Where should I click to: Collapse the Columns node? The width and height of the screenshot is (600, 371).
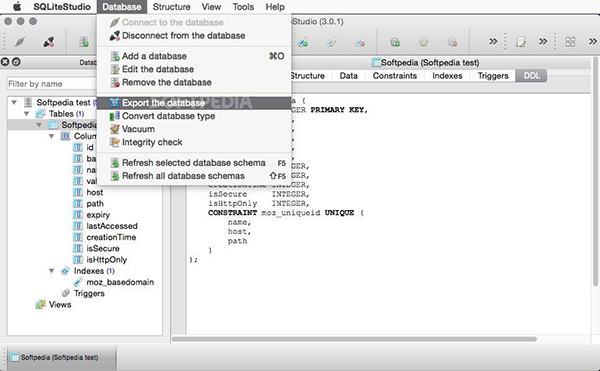tap(51, 136)
